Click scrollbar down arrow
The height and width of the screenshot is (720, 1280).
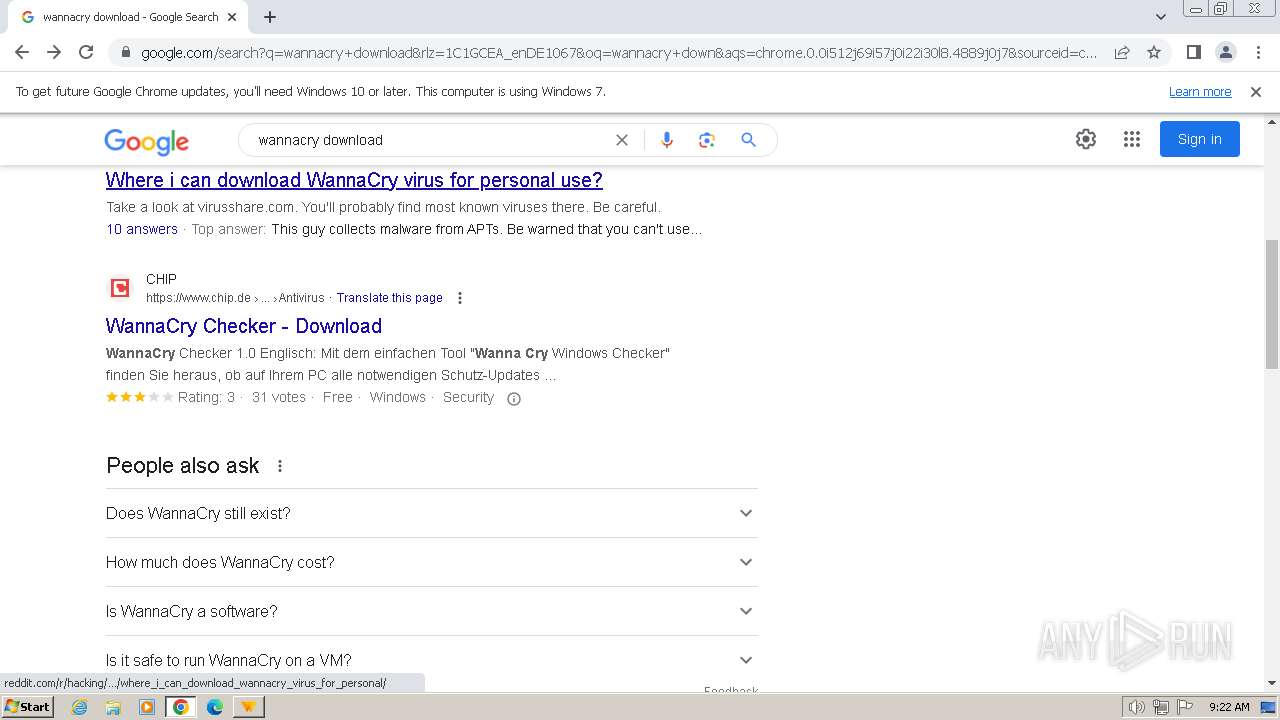(x=1272, y=683)
